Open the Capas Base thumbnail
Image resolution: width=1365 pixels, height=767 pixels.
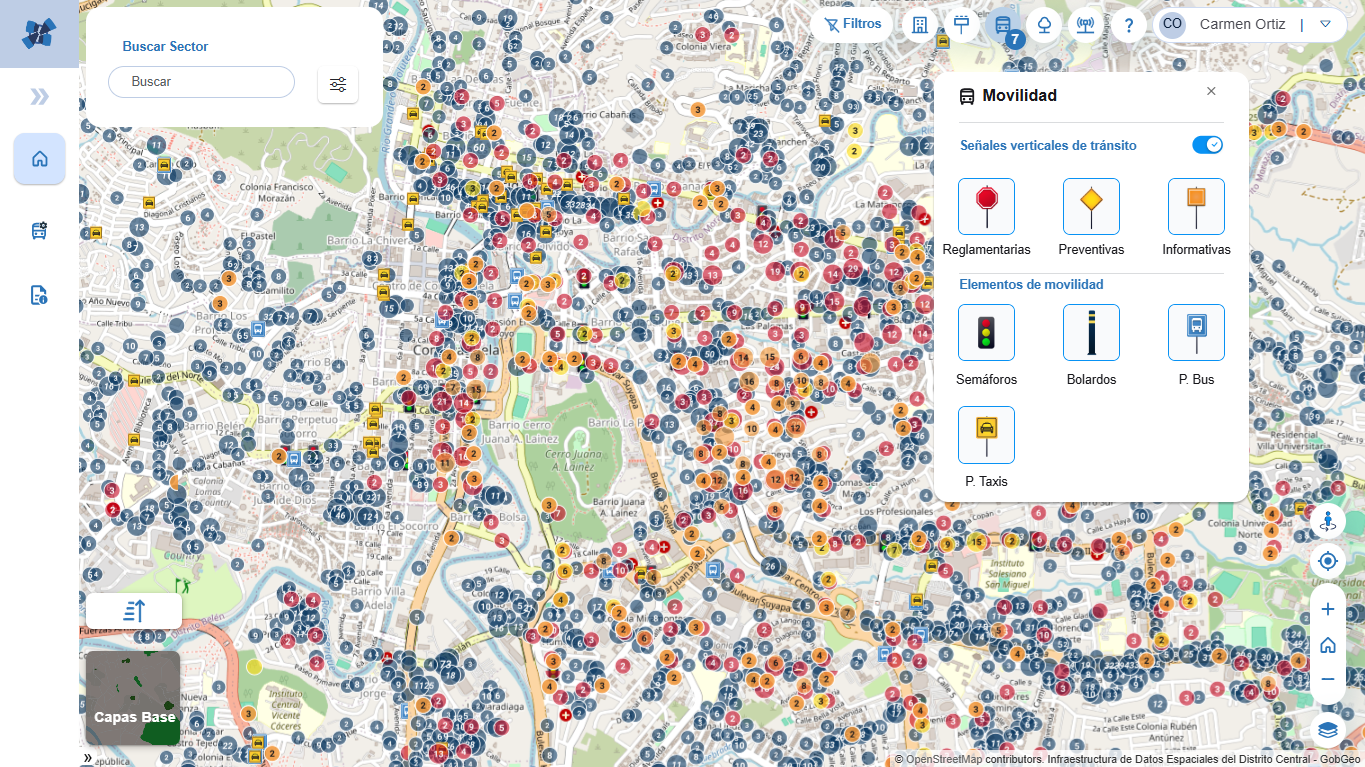point(133,698)
